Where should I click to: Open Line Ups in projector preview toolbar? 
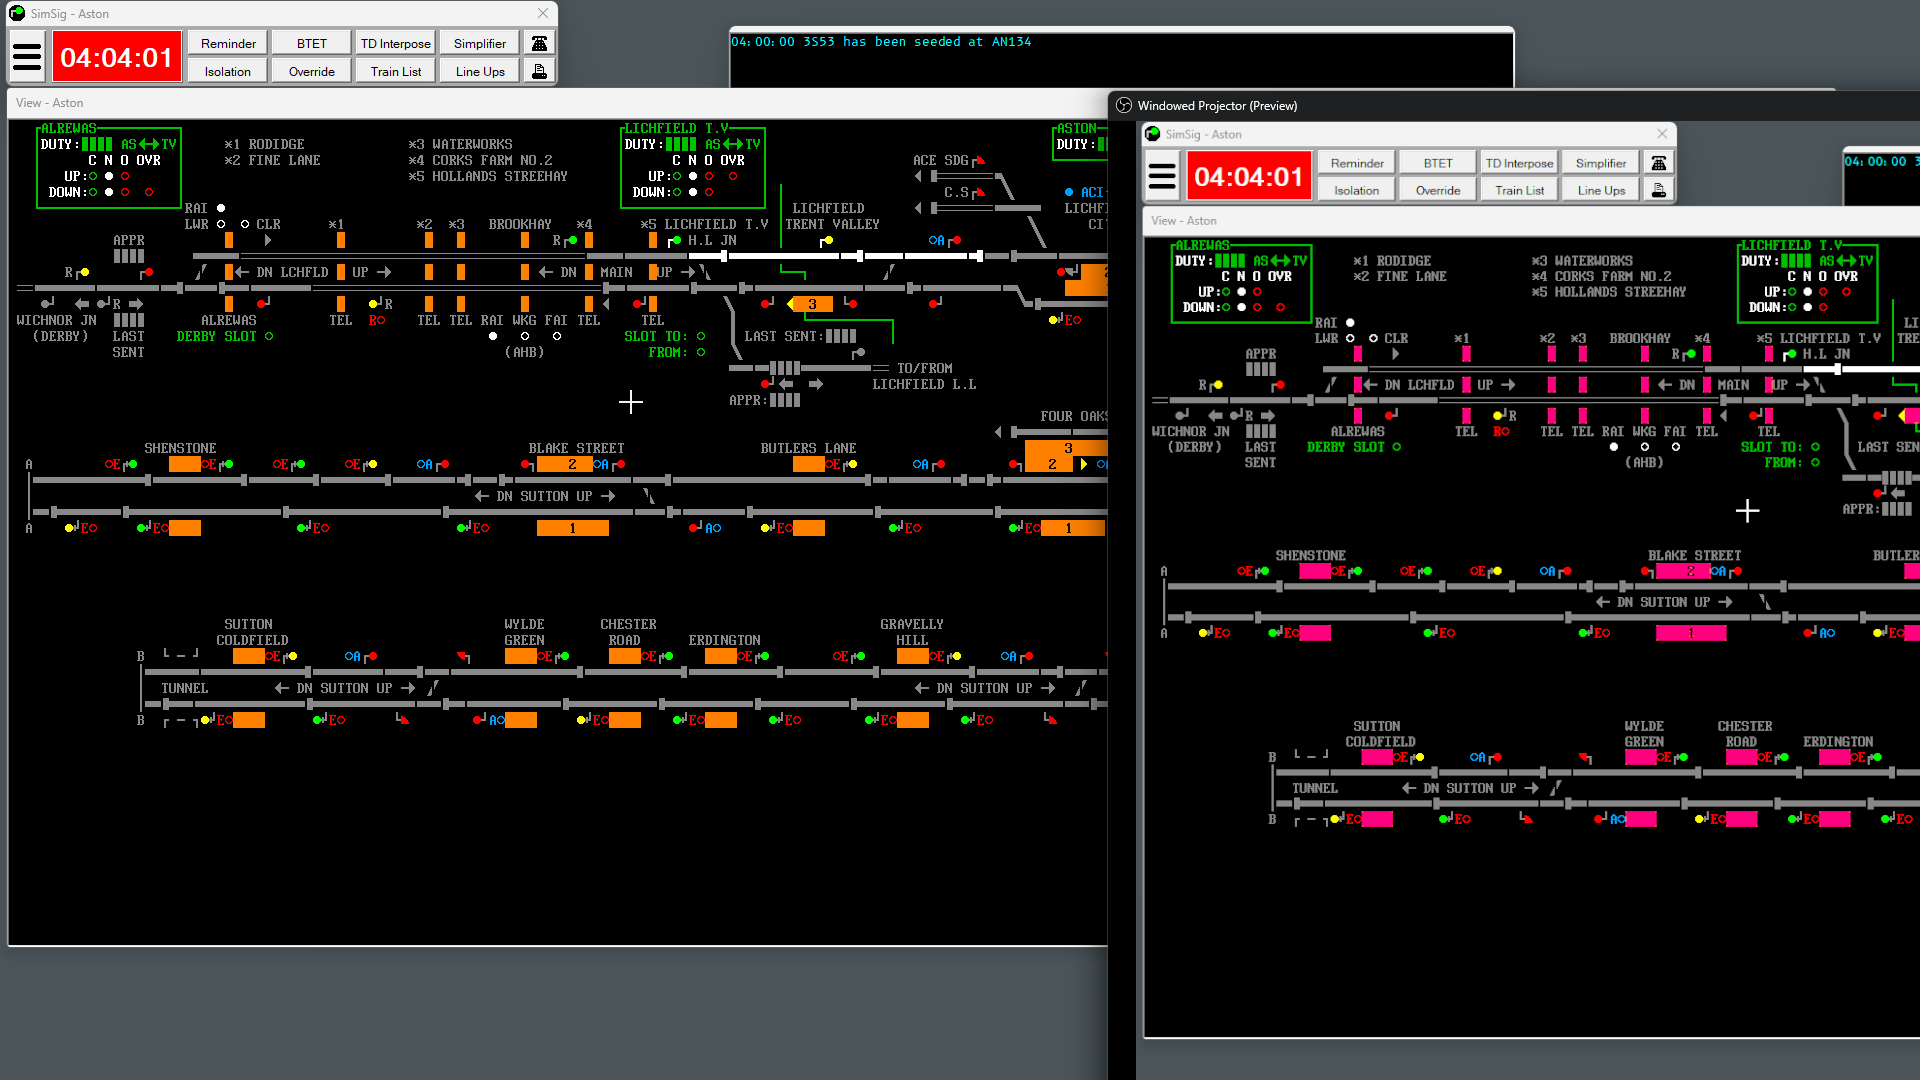tap(1601, 190)
